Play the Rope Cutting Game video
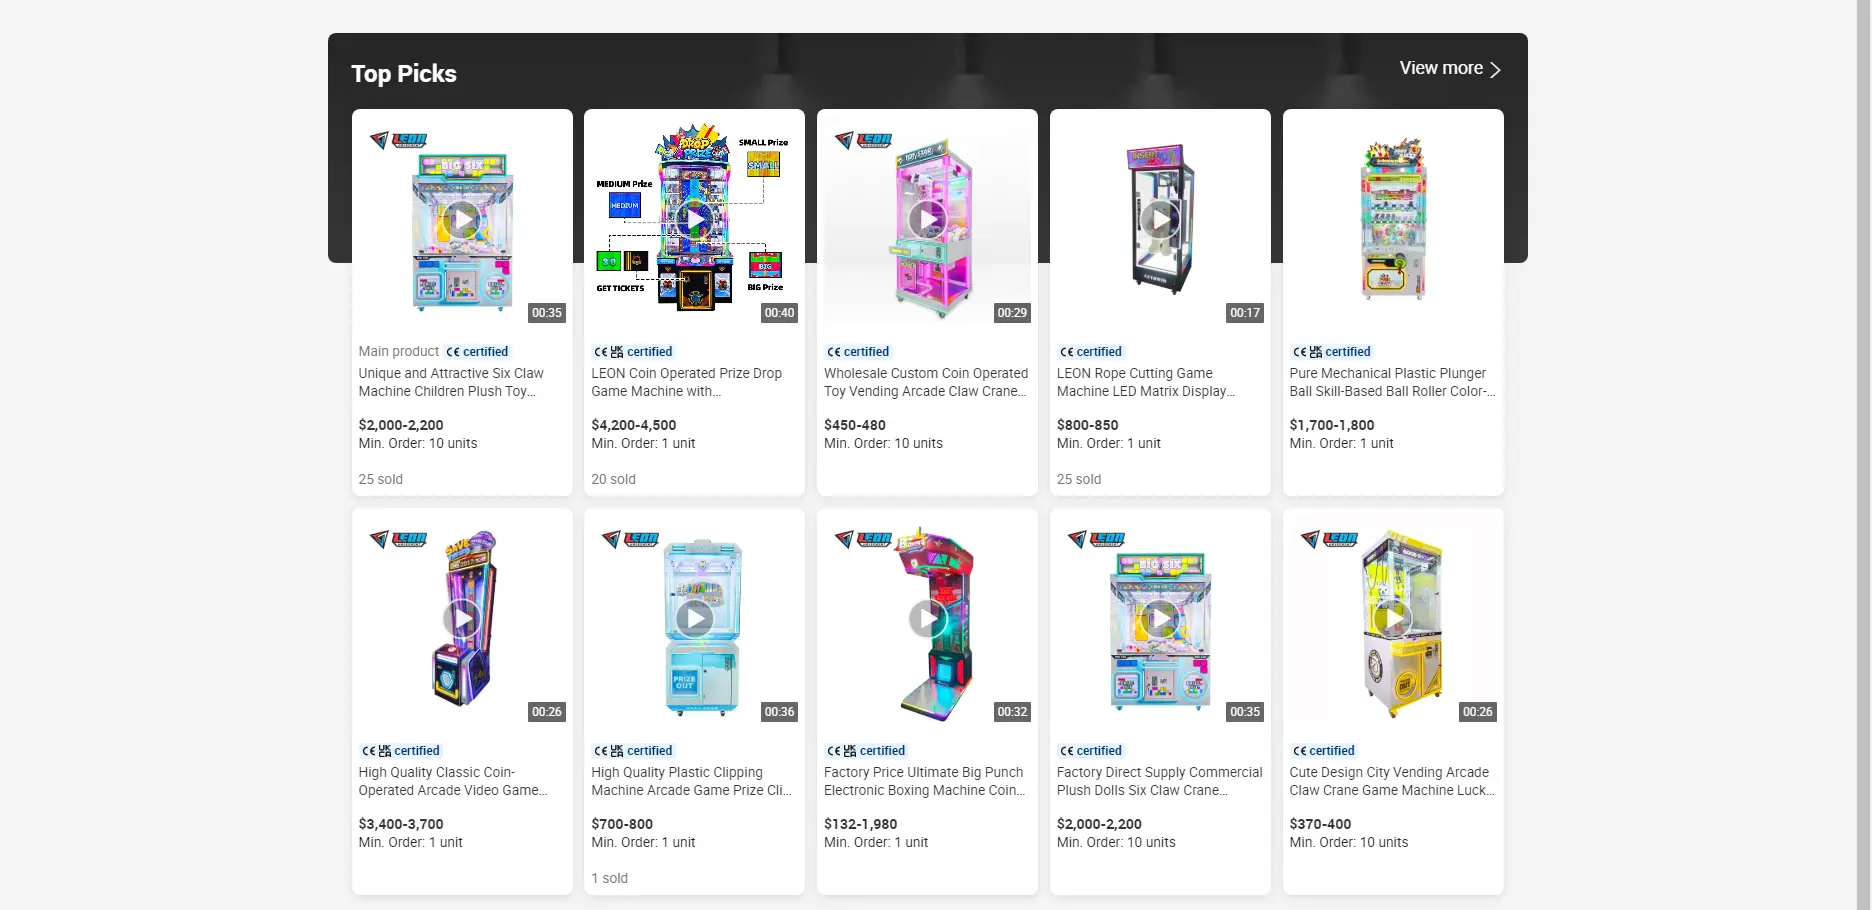This screenshot has height=910, width=1872. (1160, 219)
